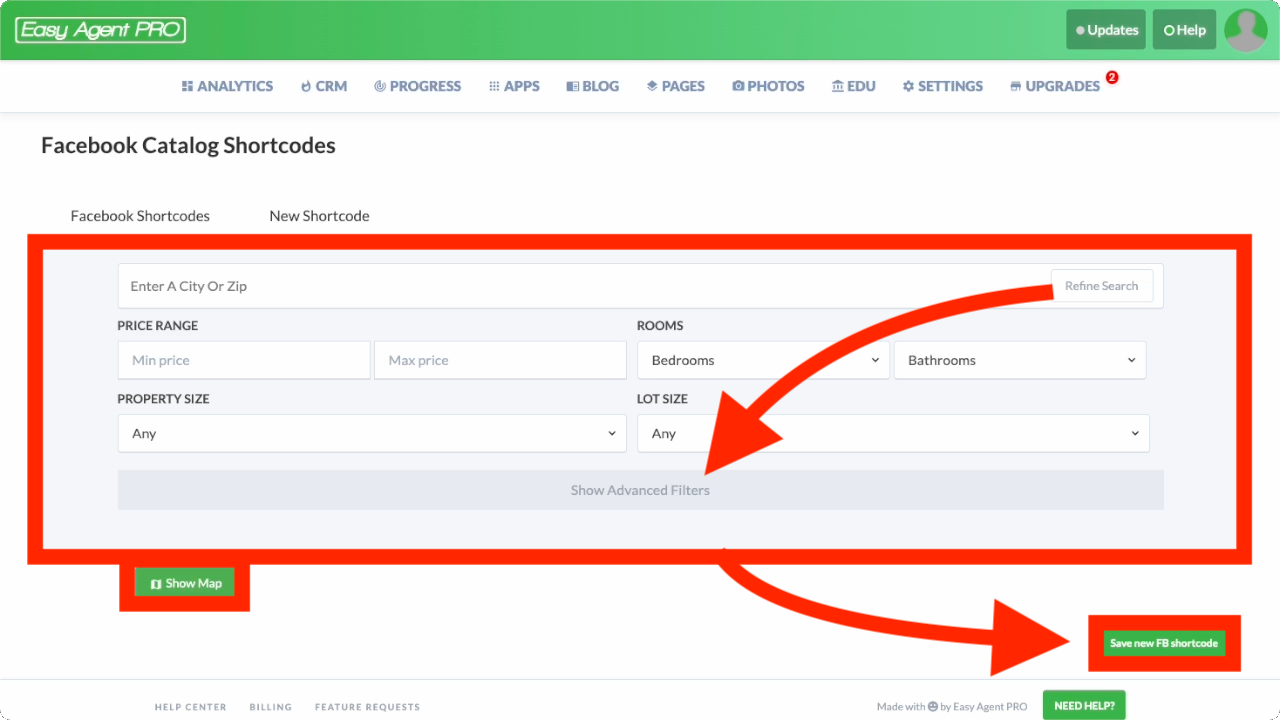Click the red notification badge on Upgrades
The image size is (1280, 720).
point(1111,77)
